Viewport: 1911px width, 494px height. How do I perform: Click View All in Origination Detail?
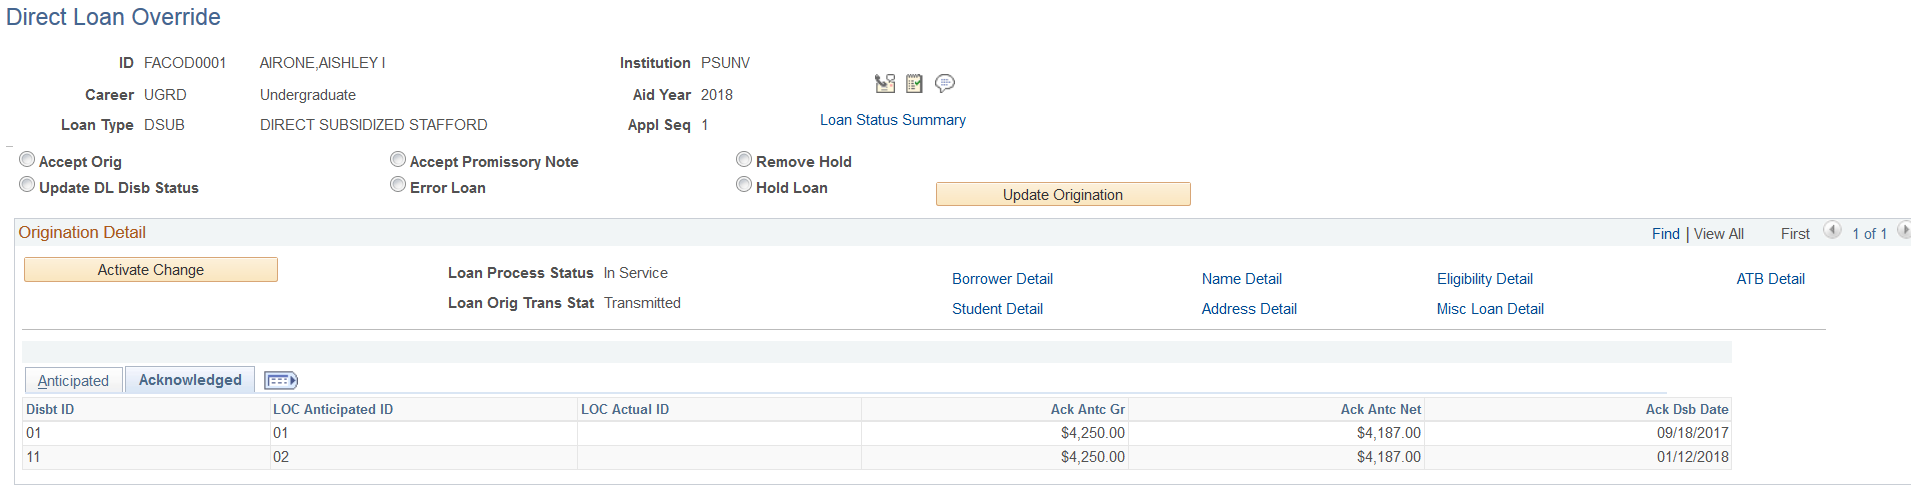(x=1718, y=234)
